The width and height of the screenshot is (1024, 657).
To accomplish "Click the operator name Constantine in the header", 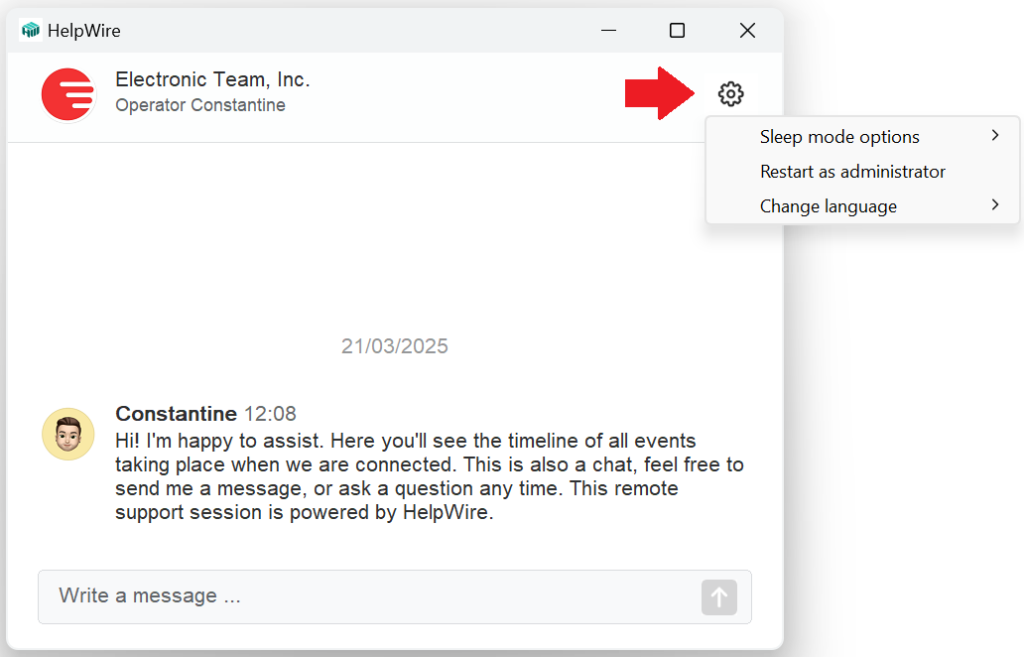I will [198, 105].
